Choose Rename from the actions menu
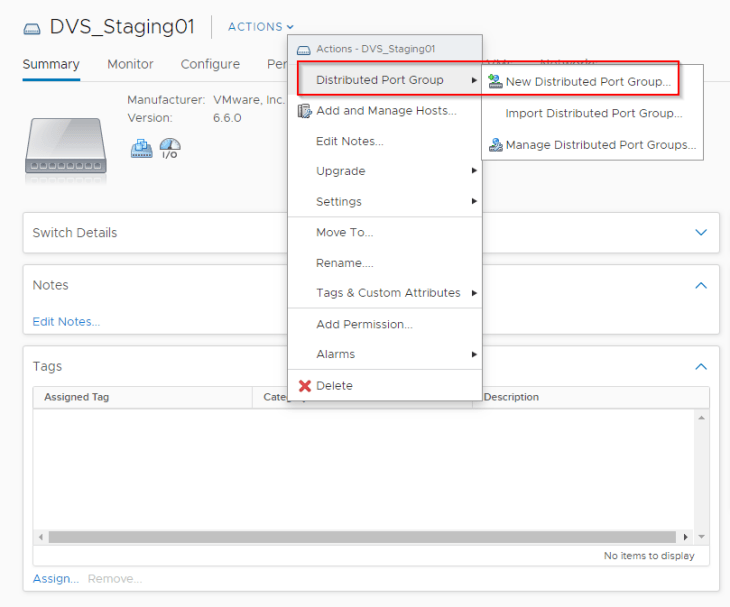 pyautogui.click(x=344, y=263)
